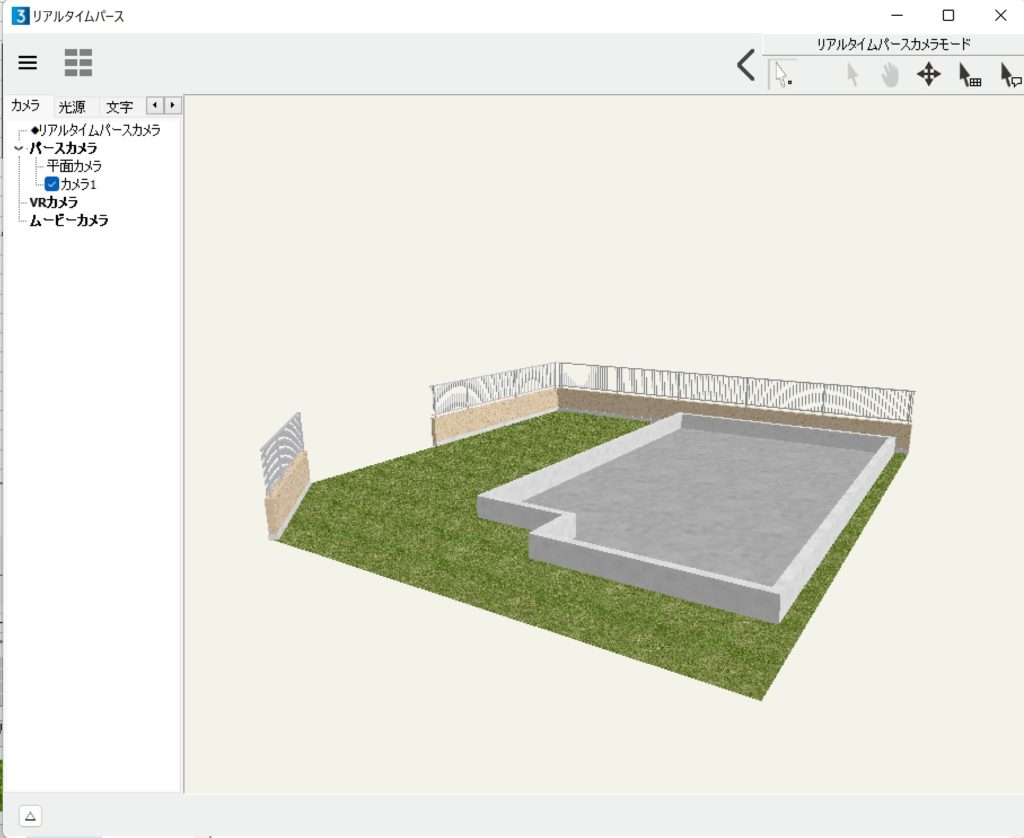Select the リアルタイムパースカメラ tree item

[98, 130]
